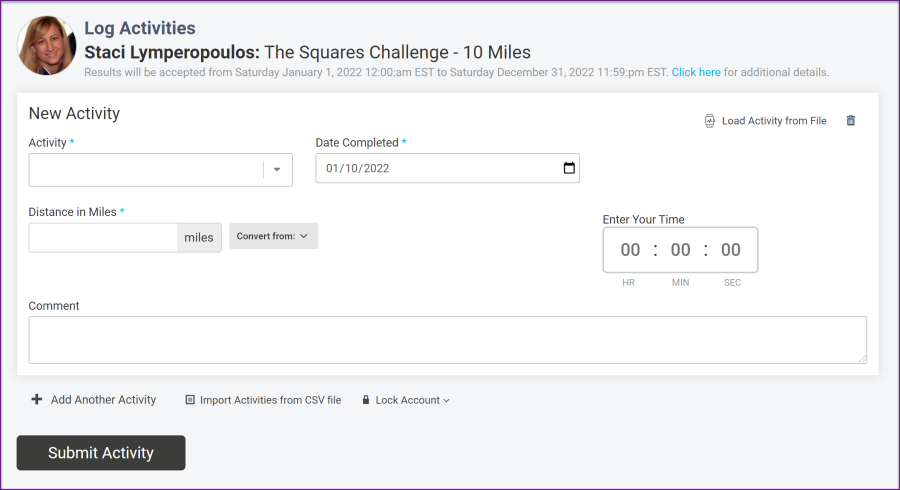Screen dimensions: 900x490
Task: Click Staci's profile photo
Action: tap(47, 46)
